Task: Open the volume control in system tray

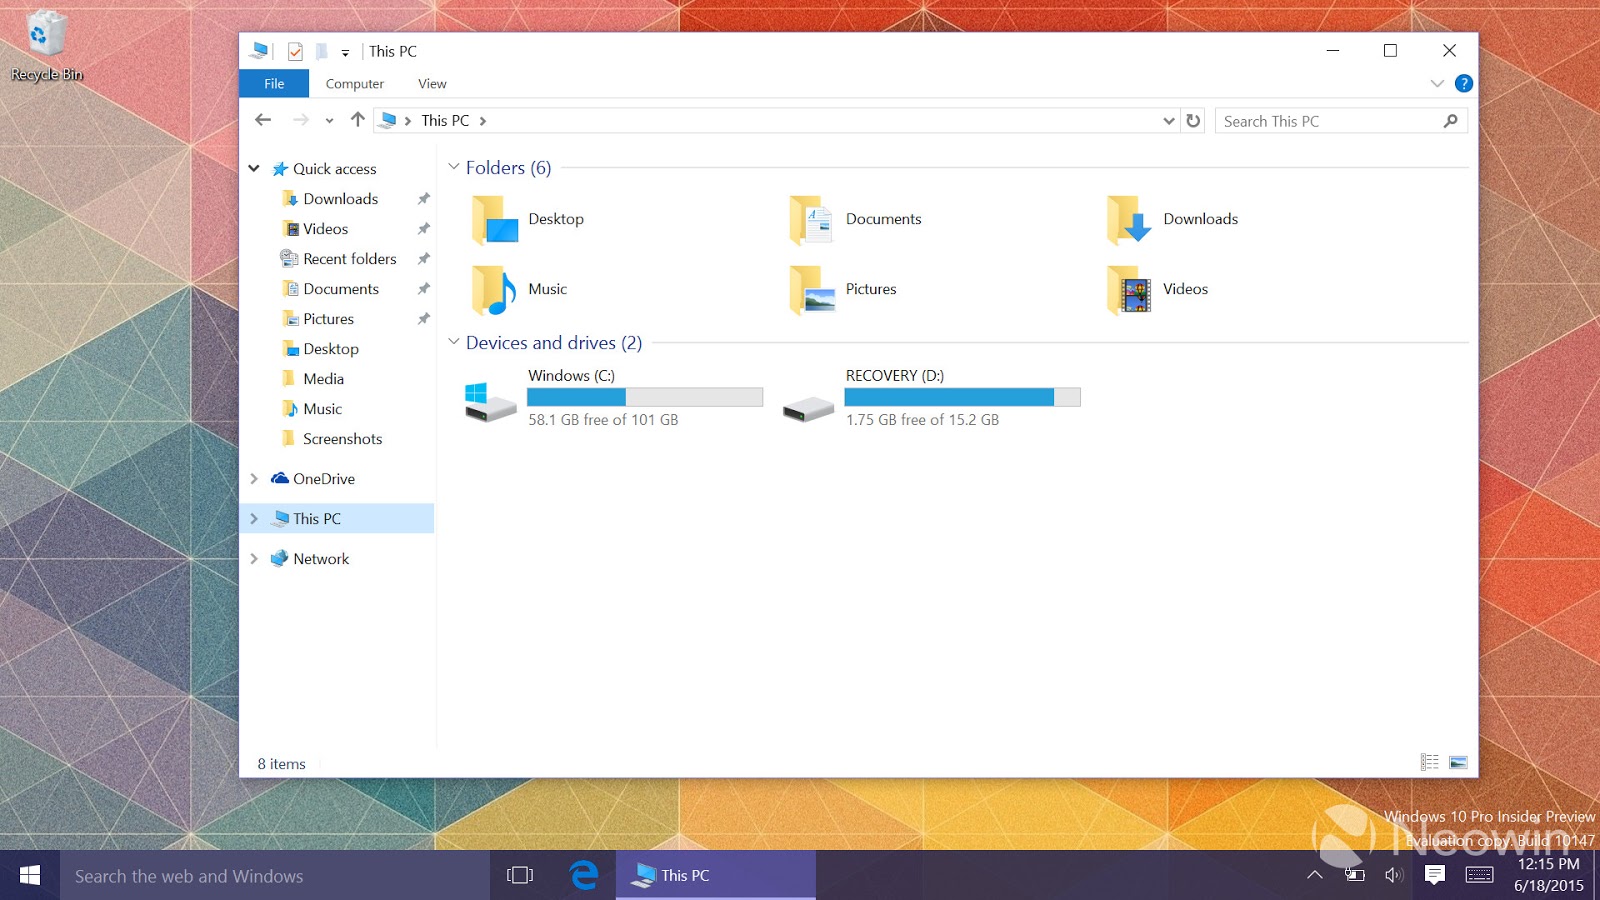Action: point(1394,875)
